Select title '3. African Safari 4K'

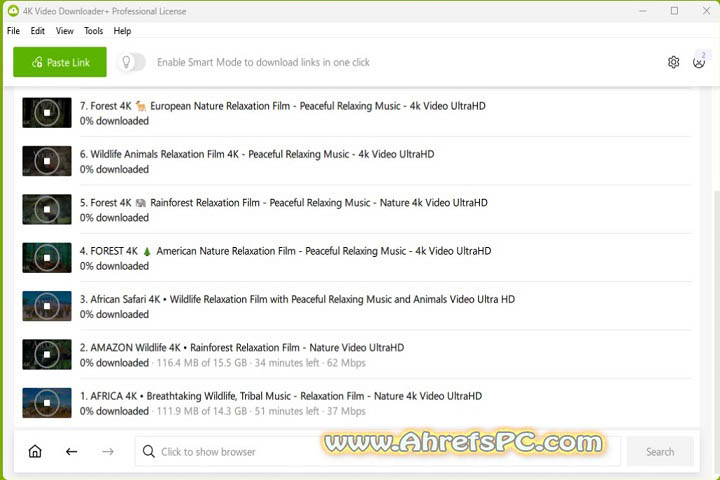click(297, 299)
